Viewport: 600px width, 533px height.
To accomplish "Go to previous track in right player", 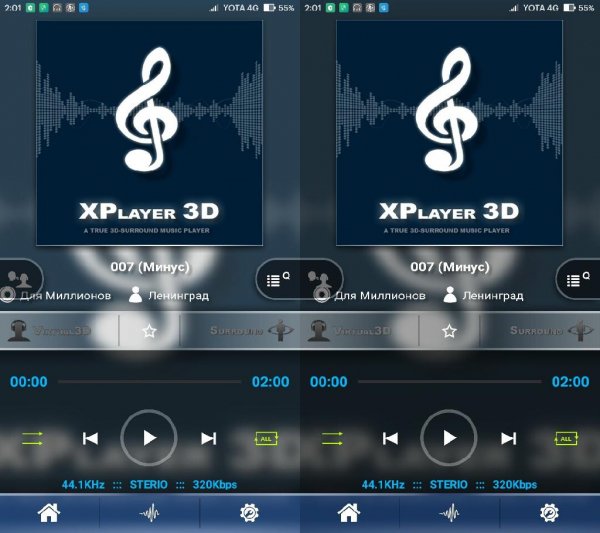I will [x=390, y=438].
